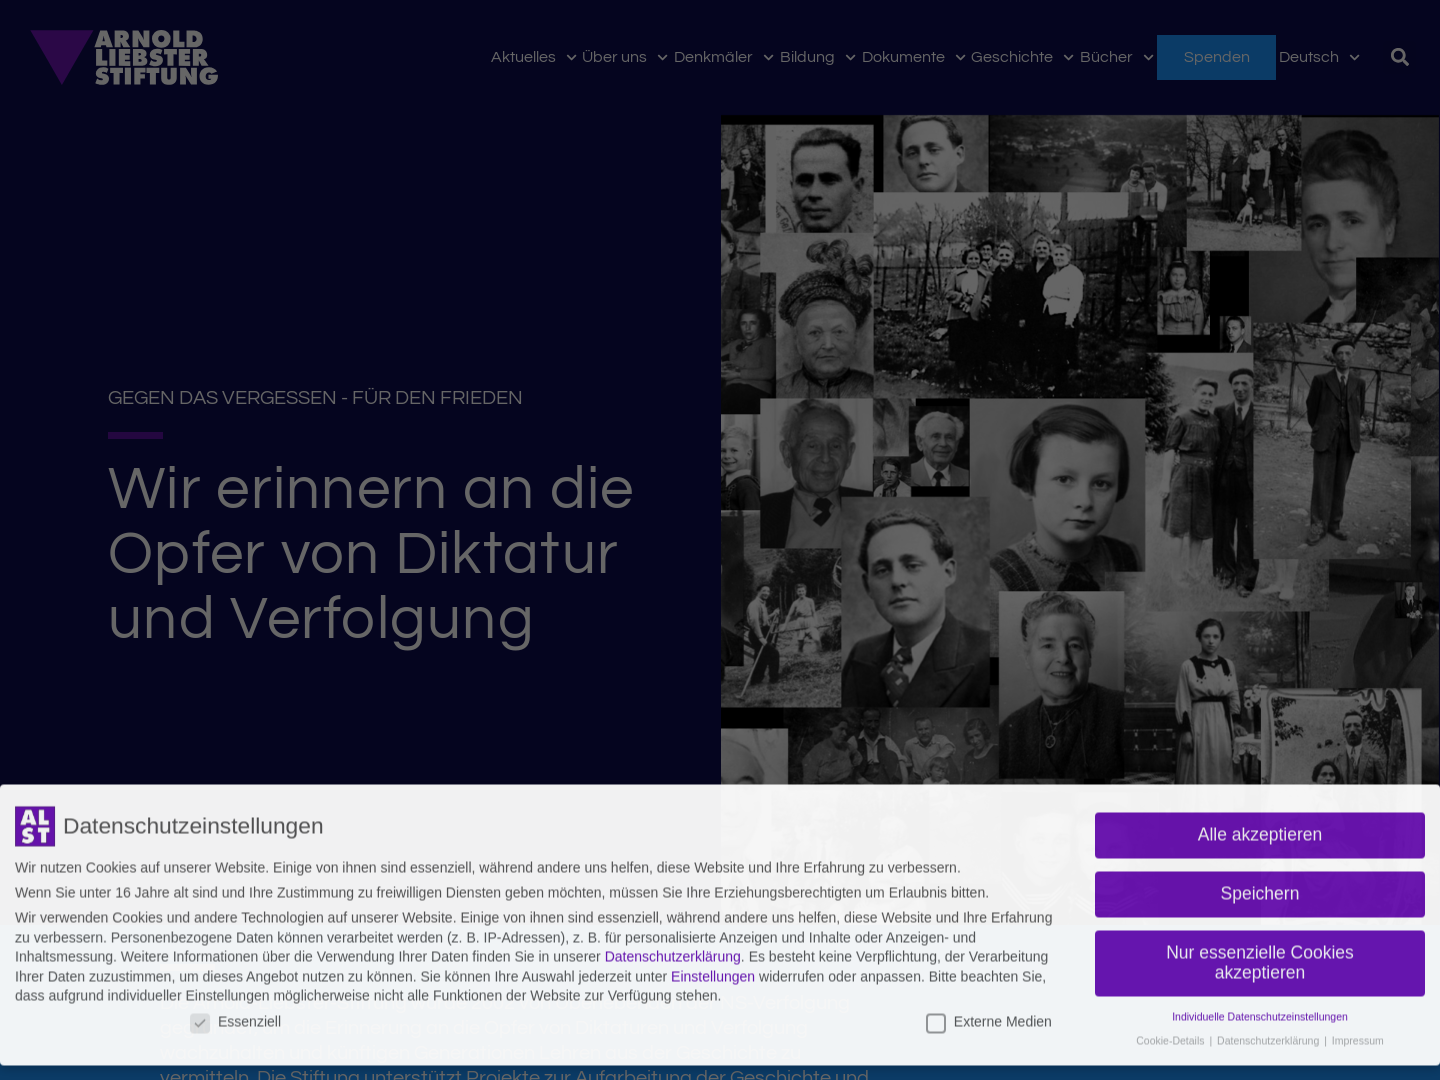Open the Geschichte menu item
Image resolution: width=1440 pixels, height=1080 pixels.
point(1012,57)
